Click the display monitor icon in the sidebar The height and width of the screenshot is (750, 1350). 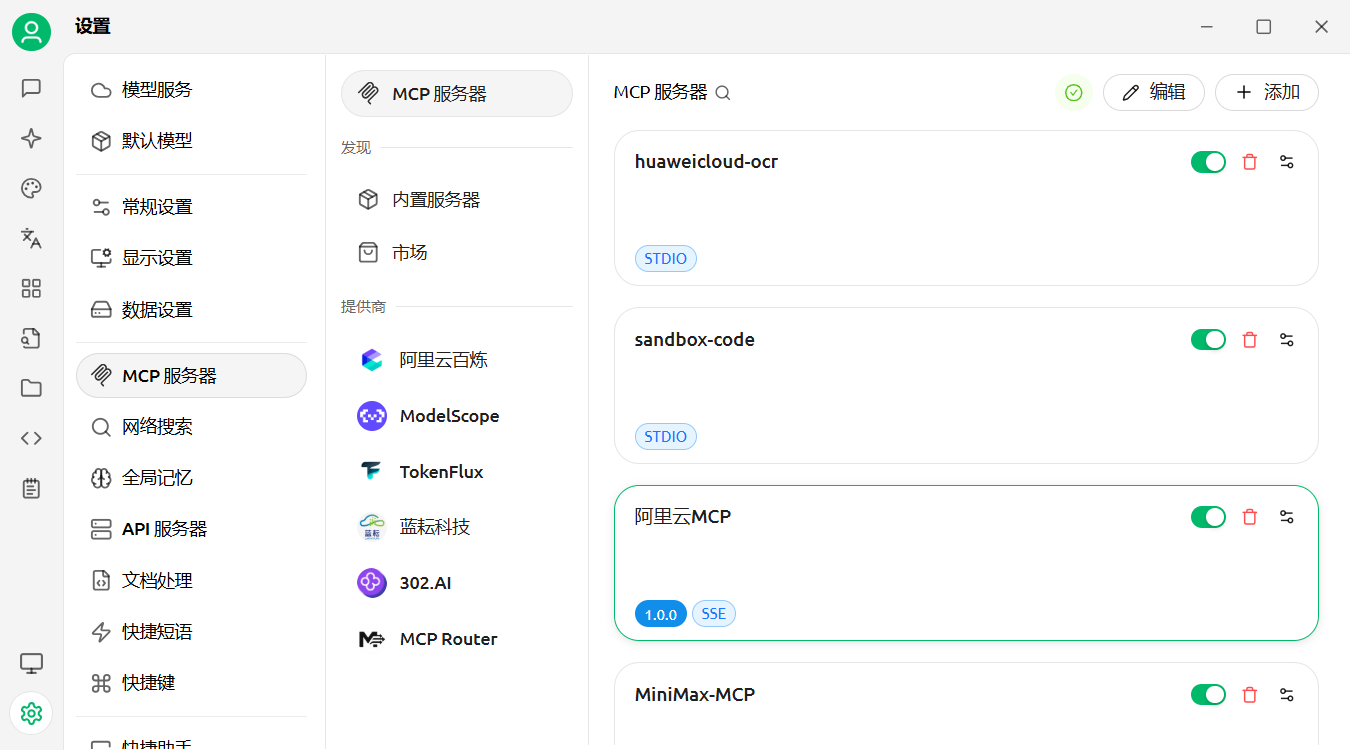(31, 663)
